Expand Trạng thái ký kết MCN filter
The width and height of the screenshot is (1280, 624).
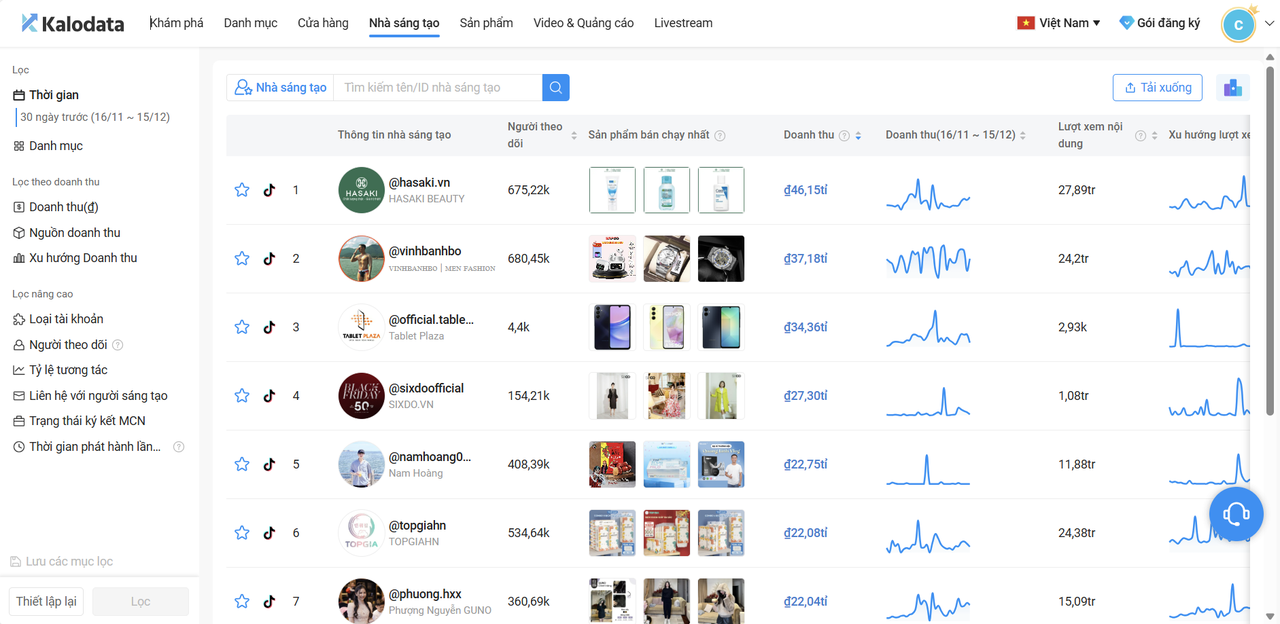coord(79,421)
